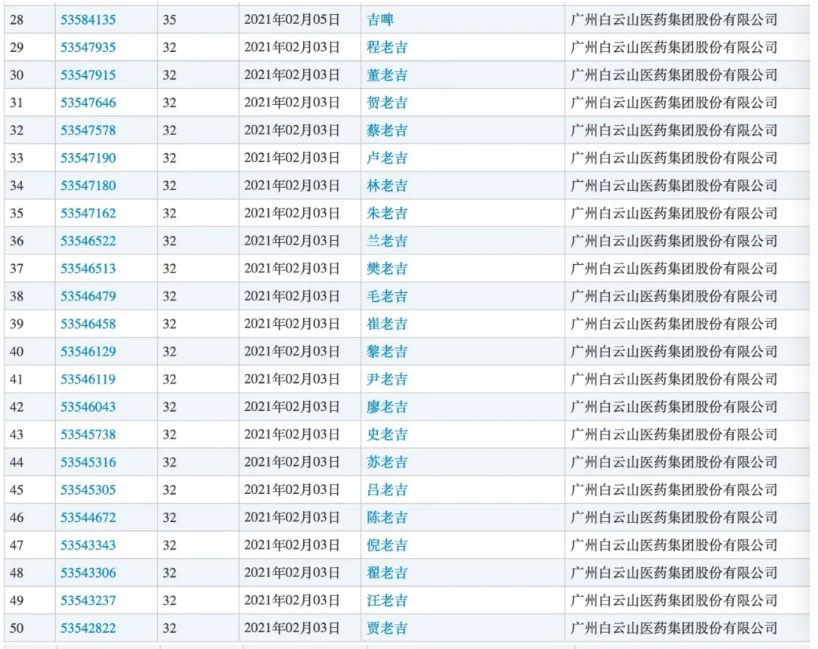Click application number 53544672
Image resolution: width=818 pixels, height=649 pixels.
[88, 518]
